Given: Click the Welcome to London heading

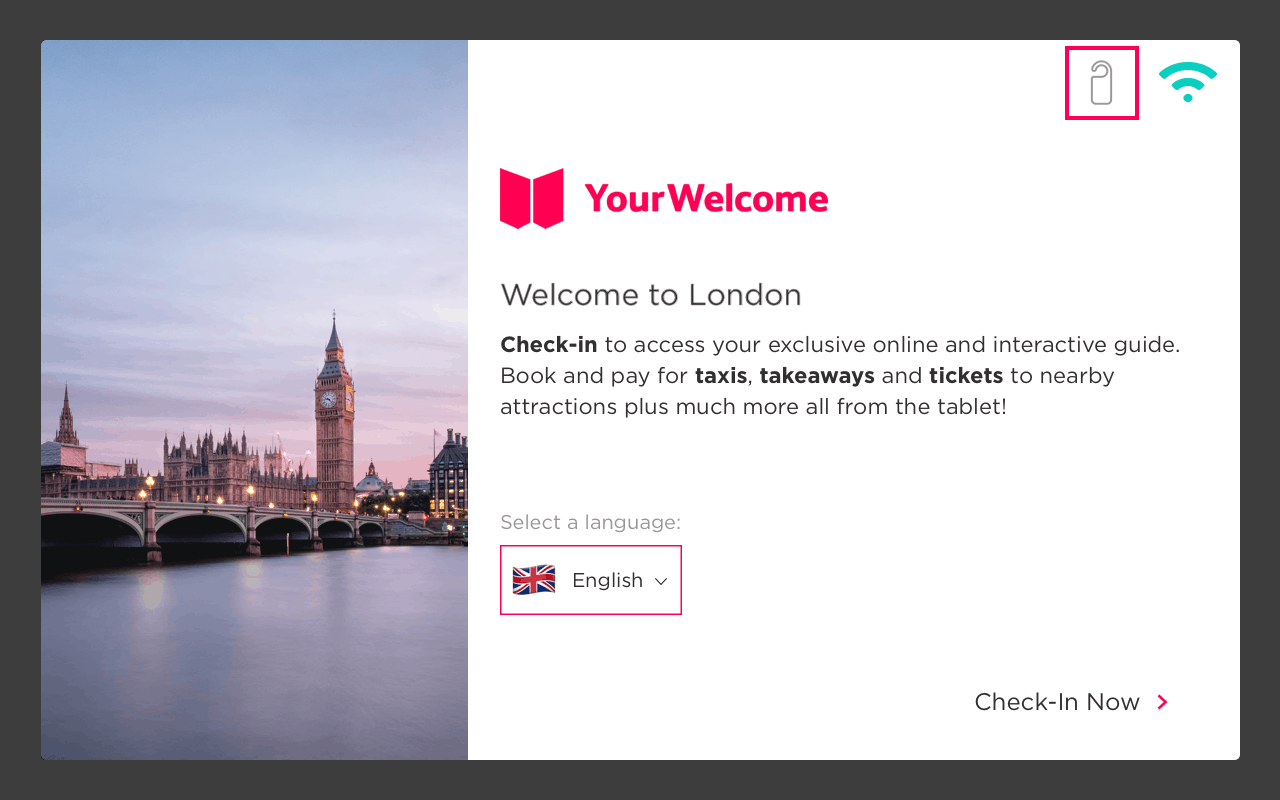Looking at the screenshot, I should (651, 295).
